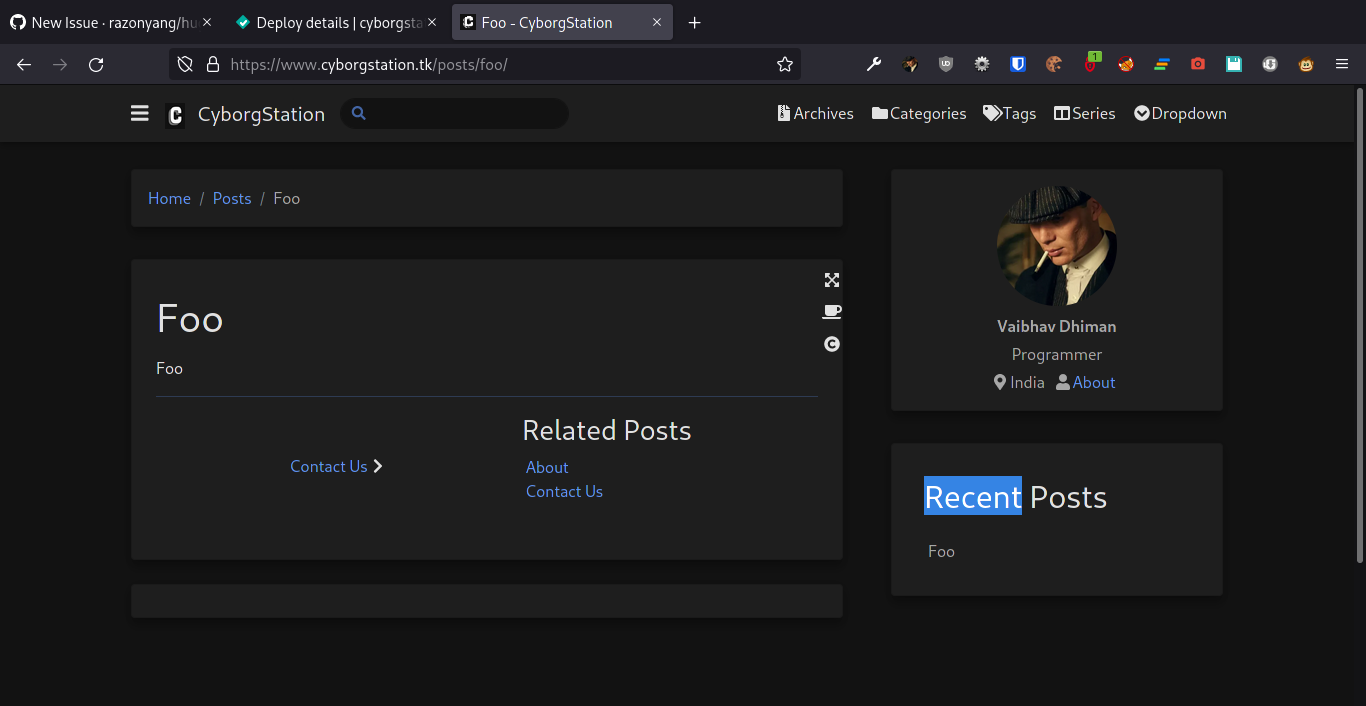The image size is (1366, 706).
Task: Select the Tags icon in the navbar
Action: (992, 113)
